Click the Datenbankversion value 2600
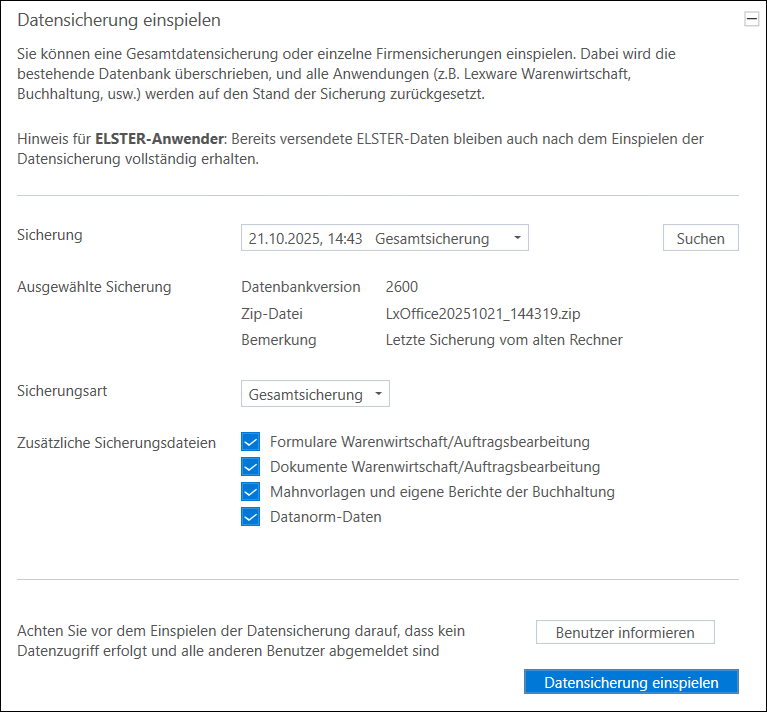 [x=402, y=287]
